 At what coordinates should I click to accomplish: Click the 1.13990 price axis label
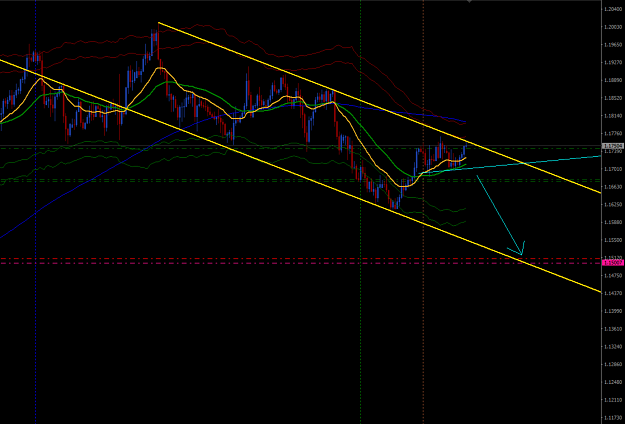pos(613,311)
